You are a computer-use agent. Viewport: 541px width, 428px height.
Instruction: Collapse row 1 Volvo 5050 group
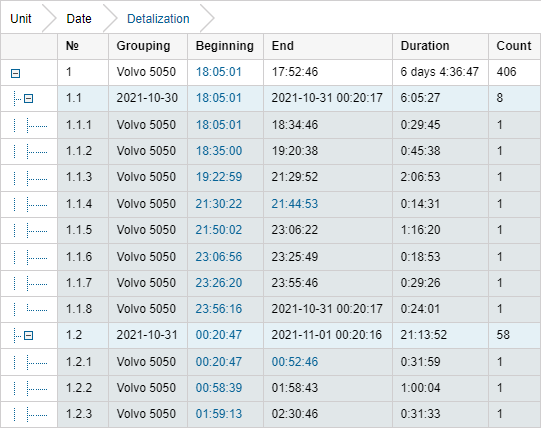coord(16,73)
